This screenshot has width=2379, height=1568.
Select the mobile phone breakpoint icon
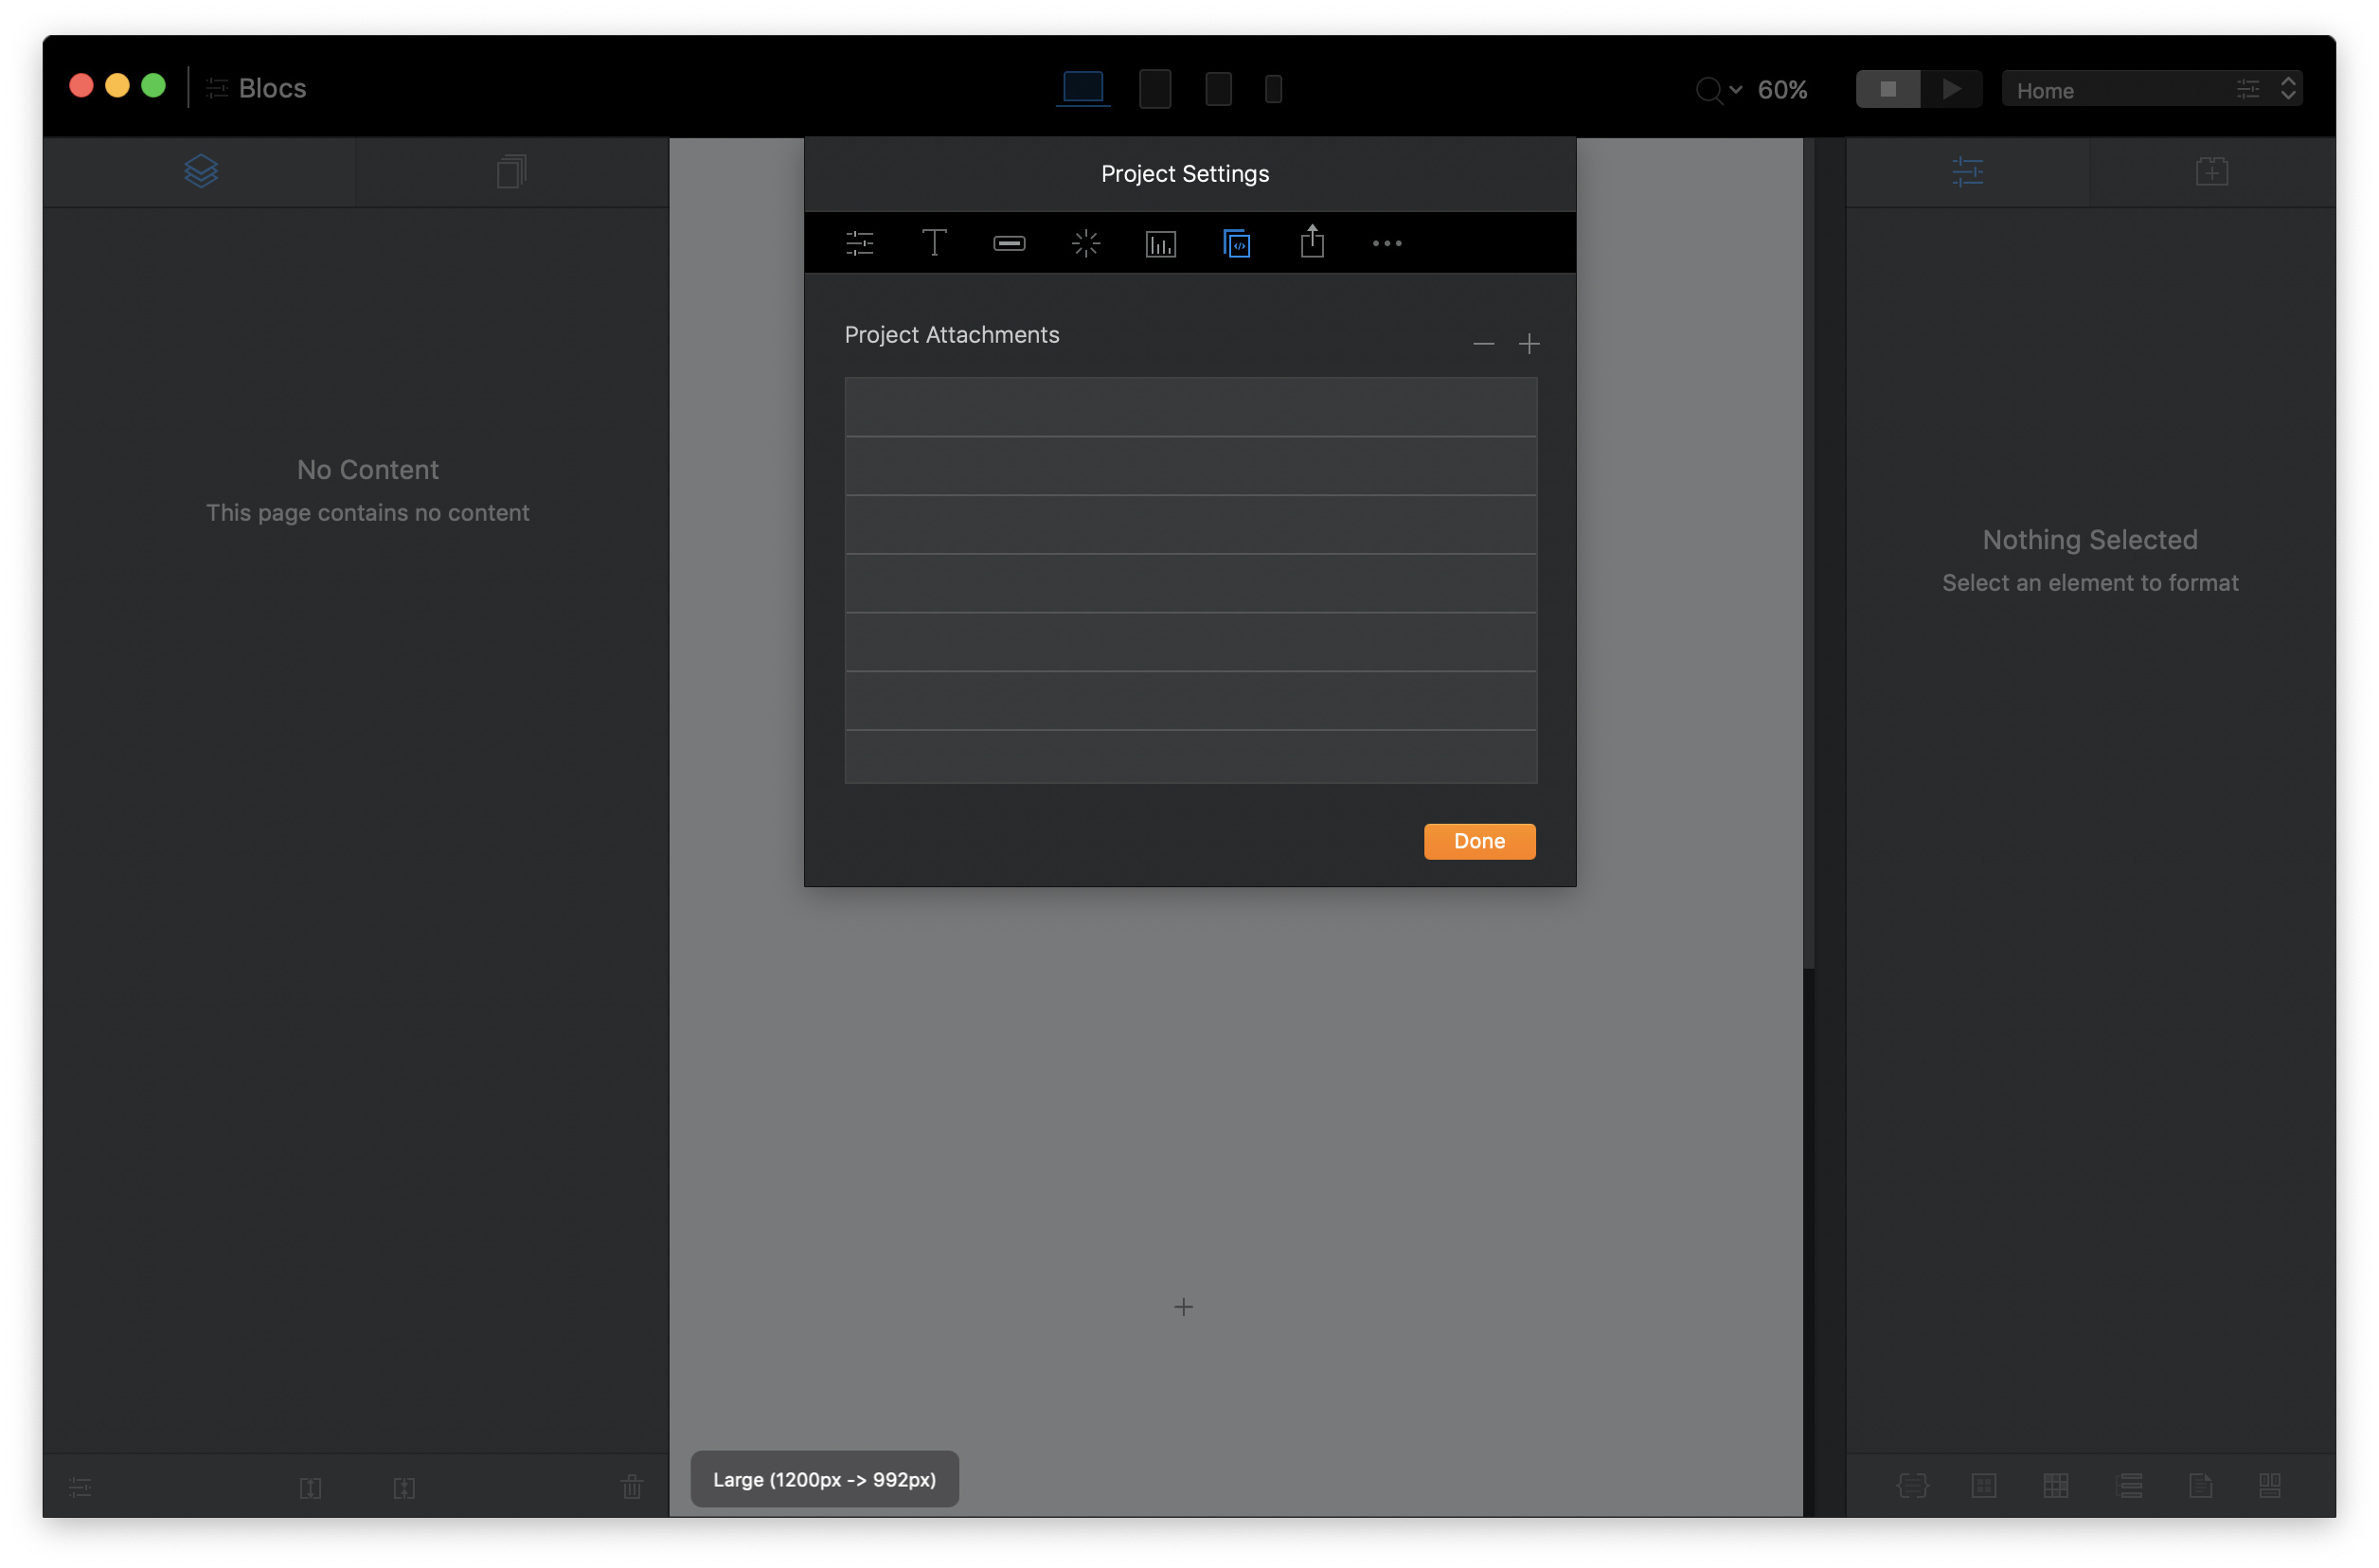click(x=1273, y=89)
